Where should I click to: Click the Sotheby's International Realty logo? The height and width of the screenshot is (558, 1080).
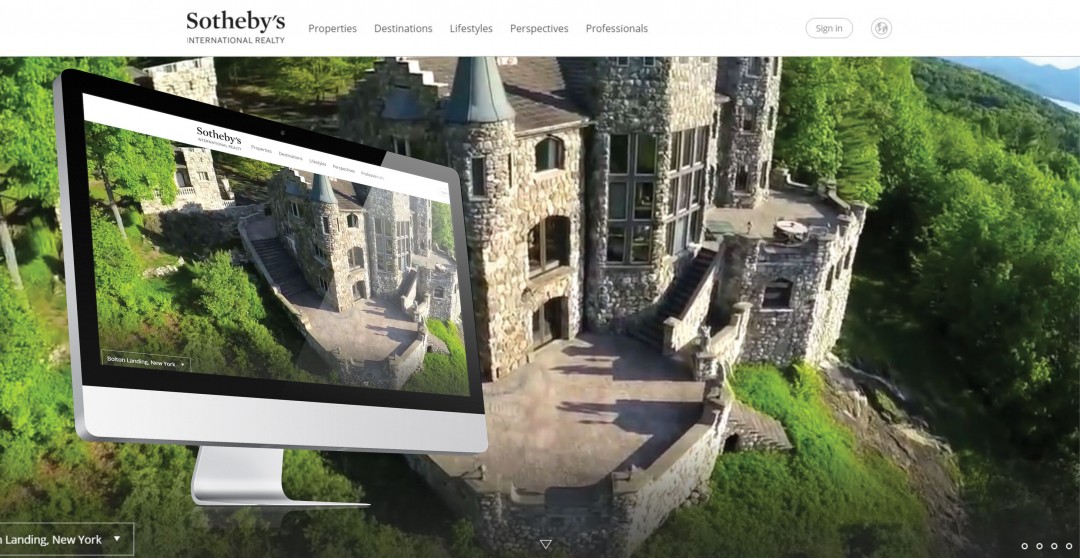click(236, 28)
